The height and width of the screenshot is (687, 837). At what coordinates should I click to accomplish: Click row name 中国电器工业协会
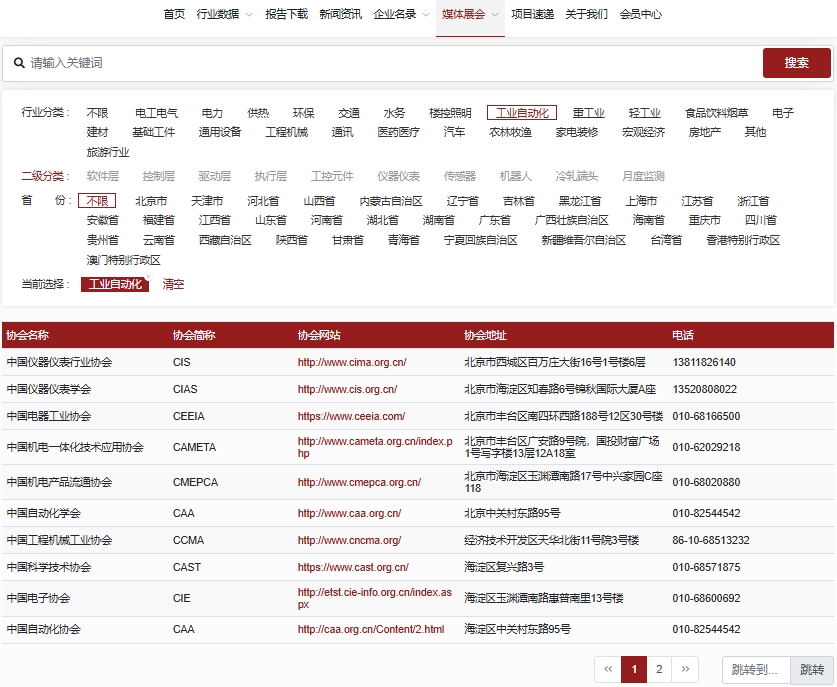(x=49, y=416)
